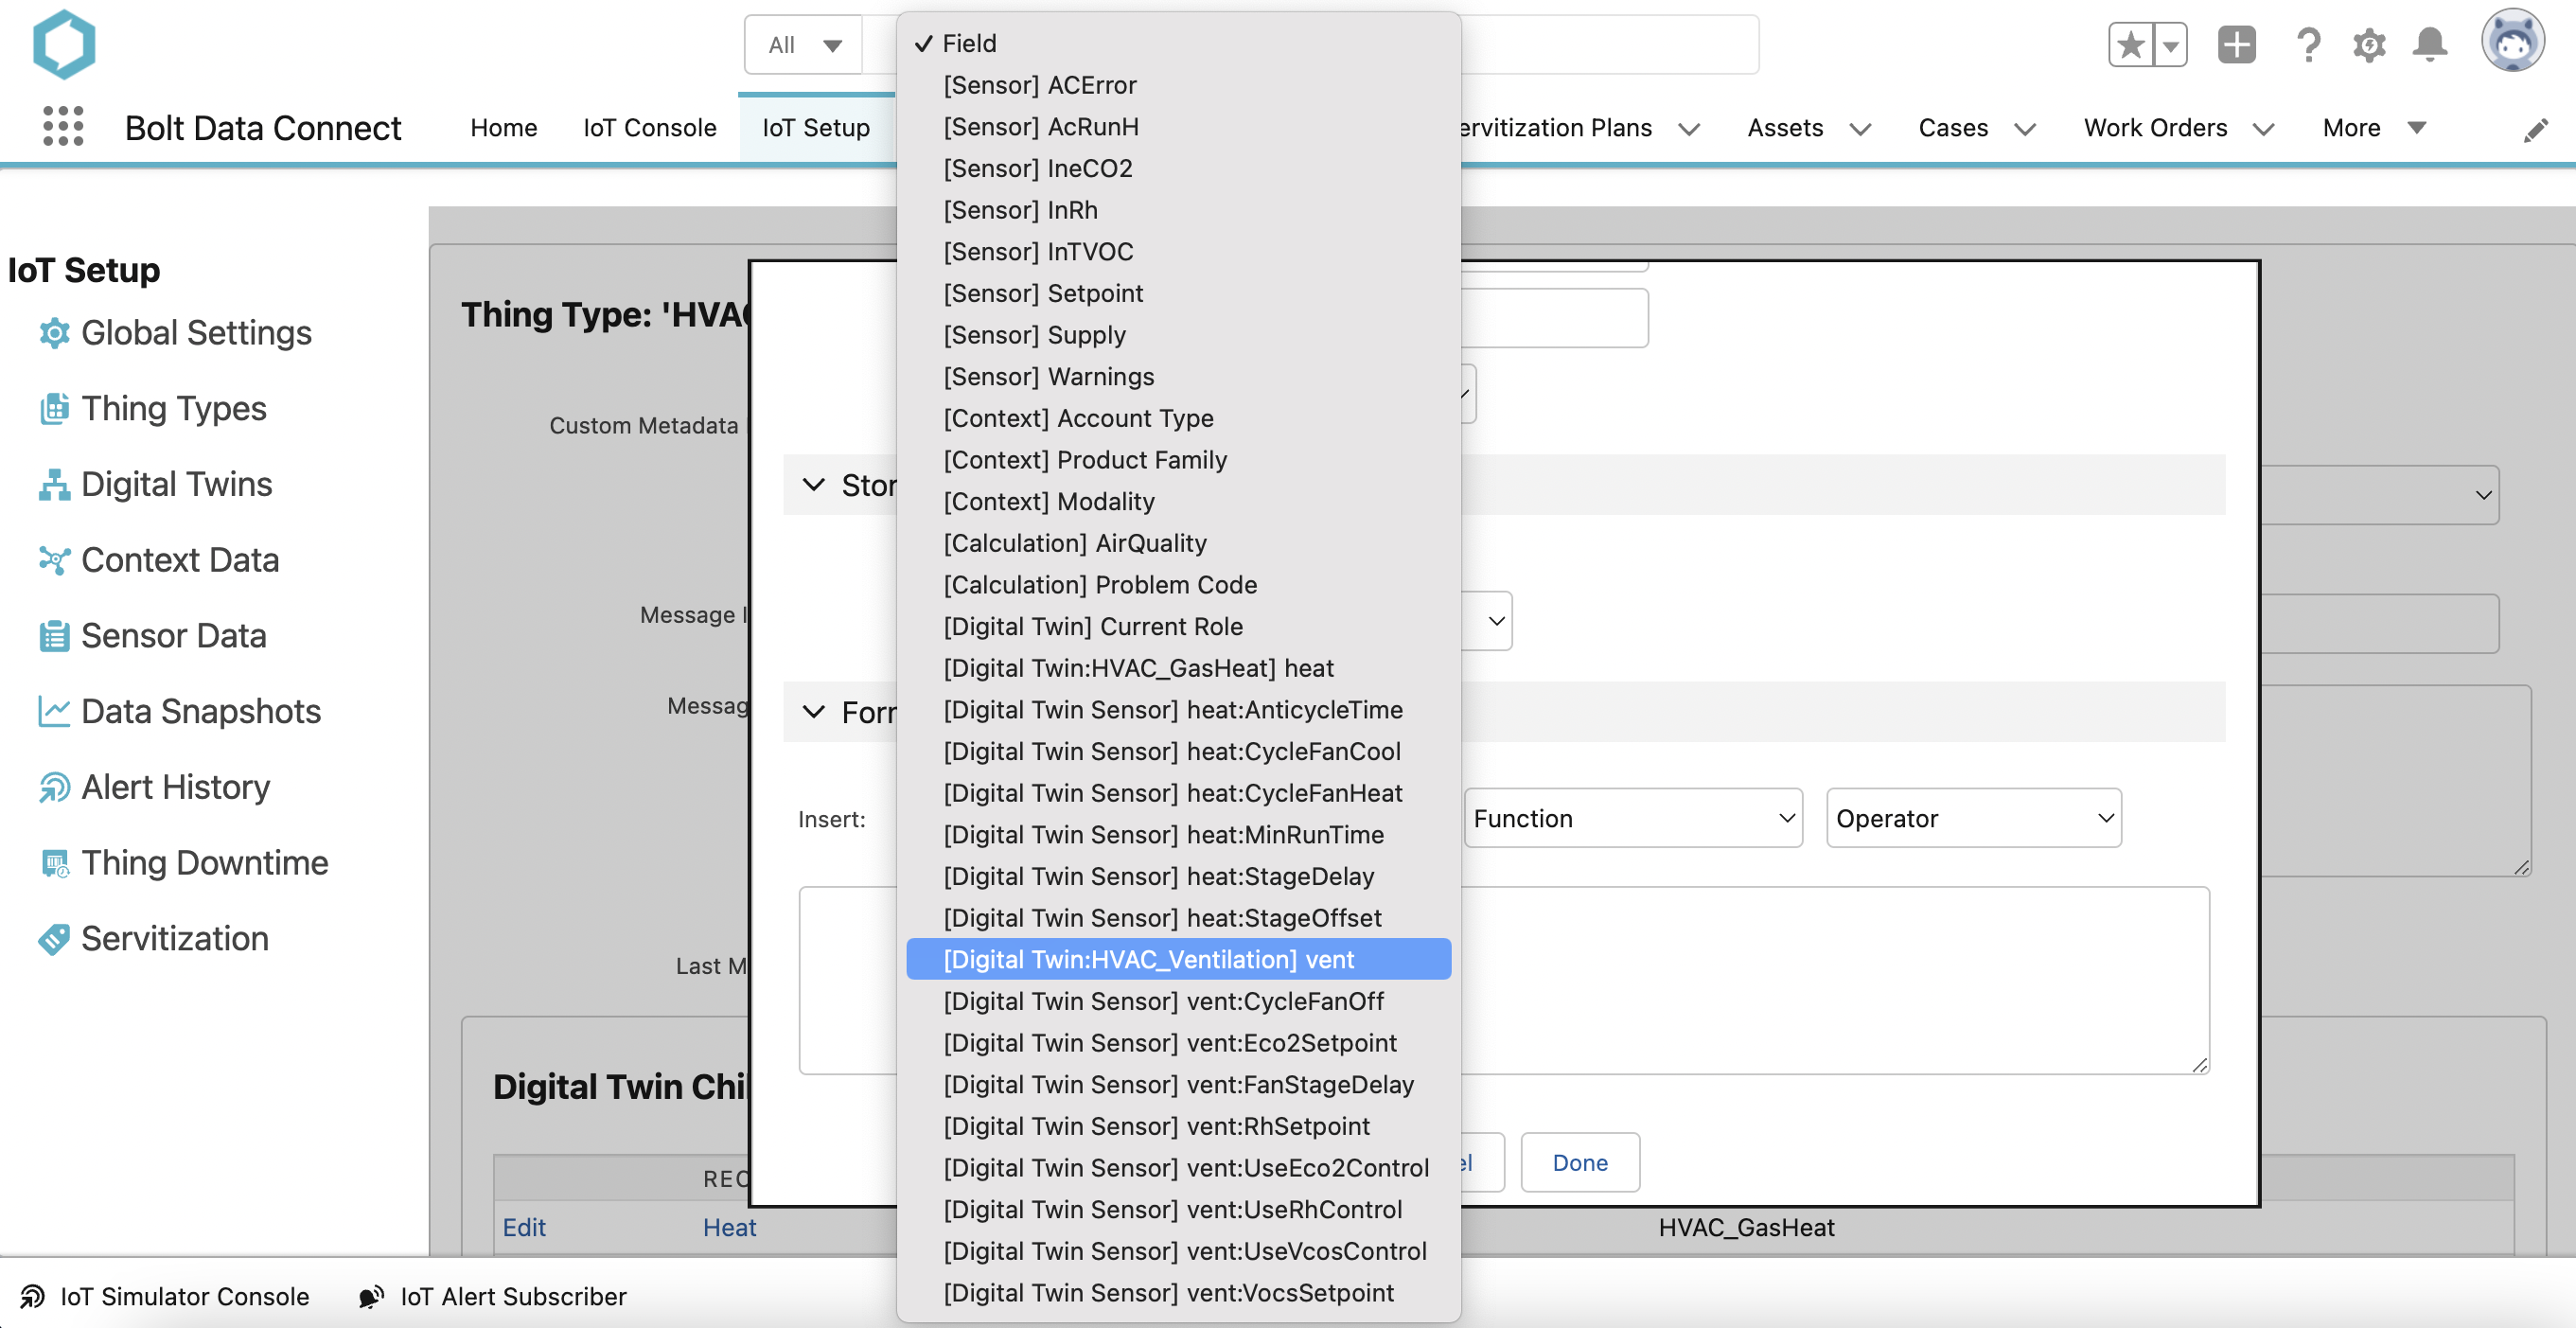2576x1328 pixels.
Task: Open the Favorites star icon
Action: click(x=2131, y=45)
